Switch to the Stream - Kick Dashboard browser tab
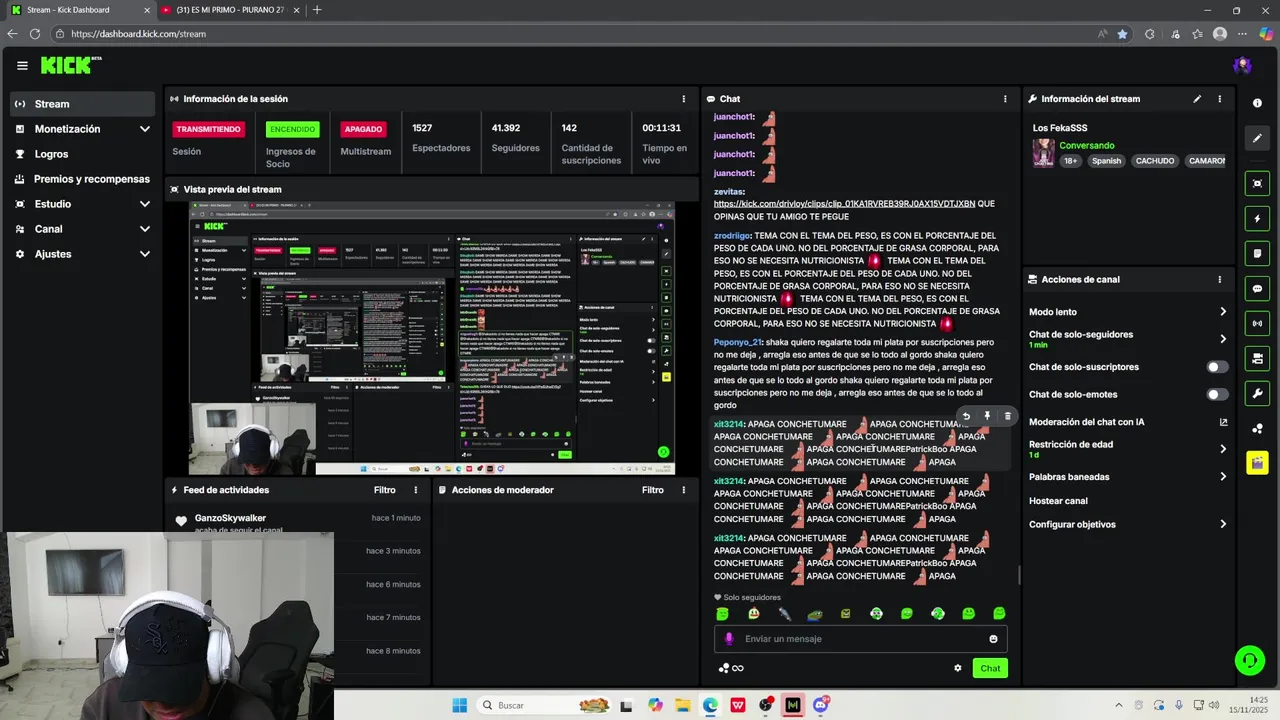 point(79,10)
